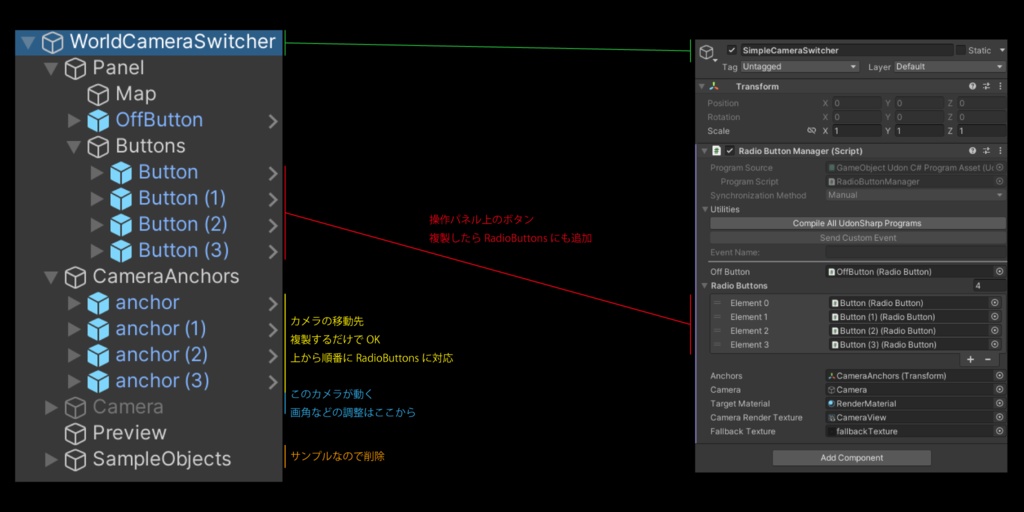The width and height of the screenshot is (1024, 512).
Task: Toggle the SimpleCameraSwitcher active checkbox
Action: pyautogui.click(x=731, y=50)
